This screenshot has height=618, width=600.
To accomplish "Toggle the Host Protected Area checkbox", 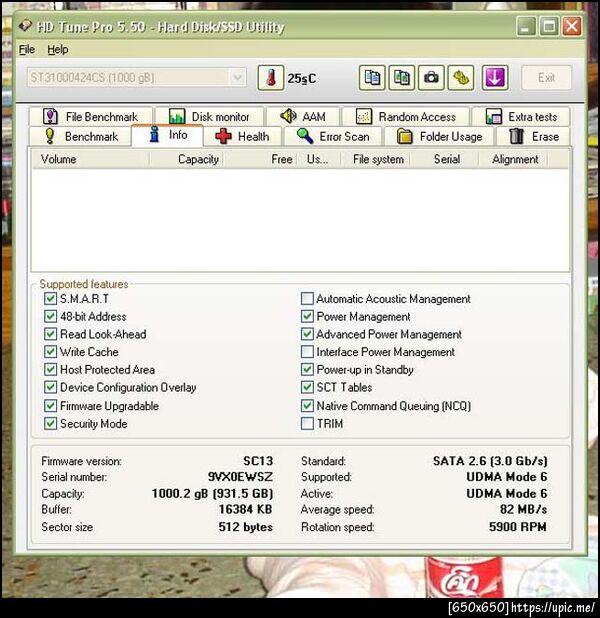I will pos(50,369).
